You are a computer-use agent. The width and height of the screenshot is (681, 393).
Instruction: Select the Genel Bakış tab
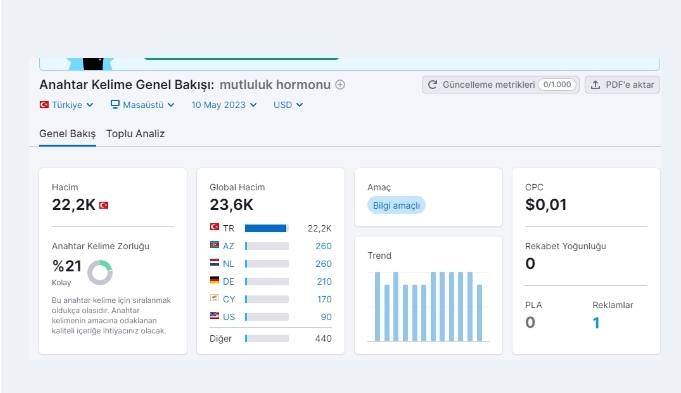(x=67, y=134)
